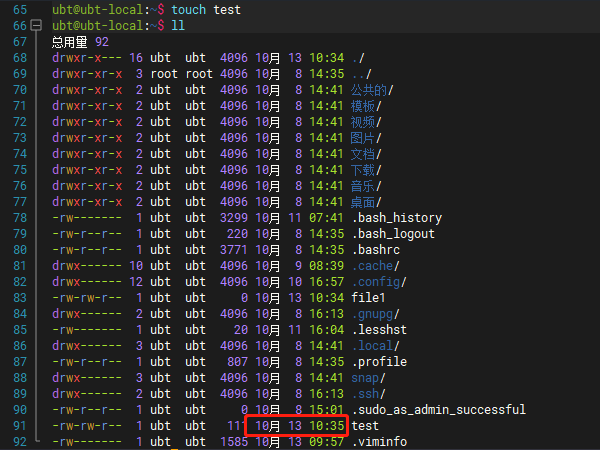Image resolution: width=600 pixels, height=450 pixels.
Task: Click the .profile file name
Action: pyautogui.click(x=379, y=362)
